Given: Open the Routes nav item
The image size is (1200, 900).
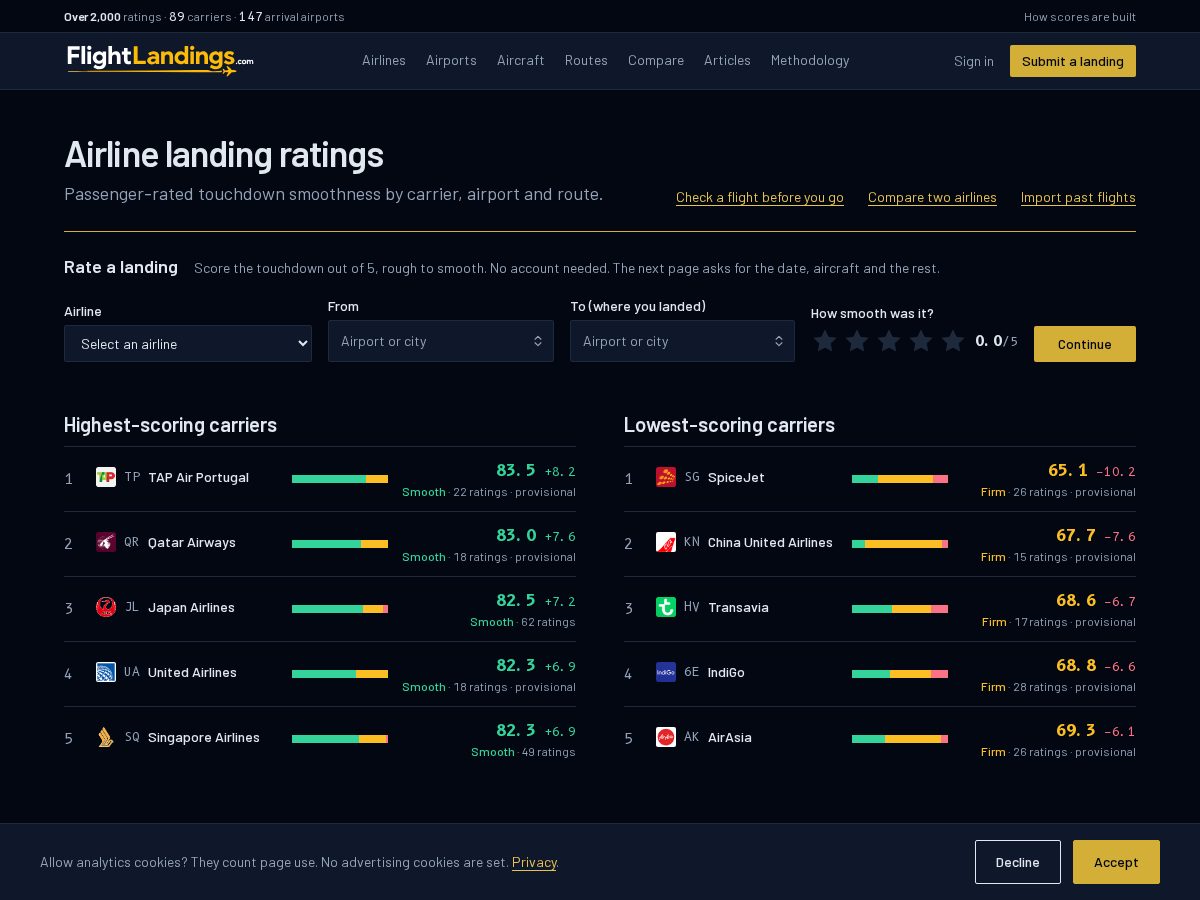Looking at the screenshot, I should (586, 61).
